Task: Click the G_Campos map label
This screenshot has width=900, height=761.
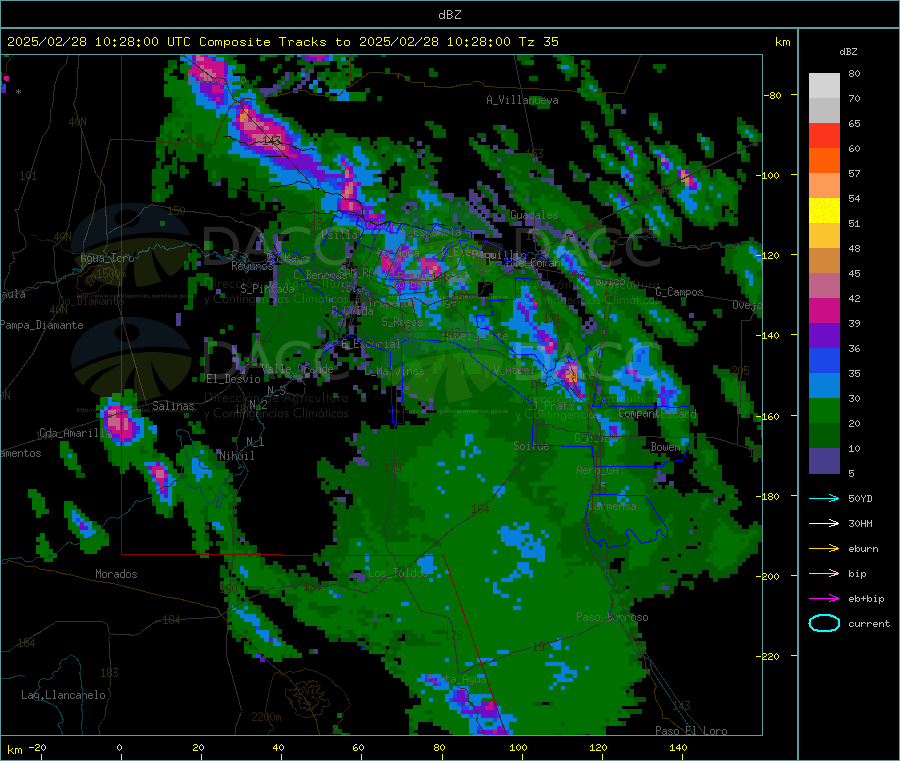Action: point(679,292)
